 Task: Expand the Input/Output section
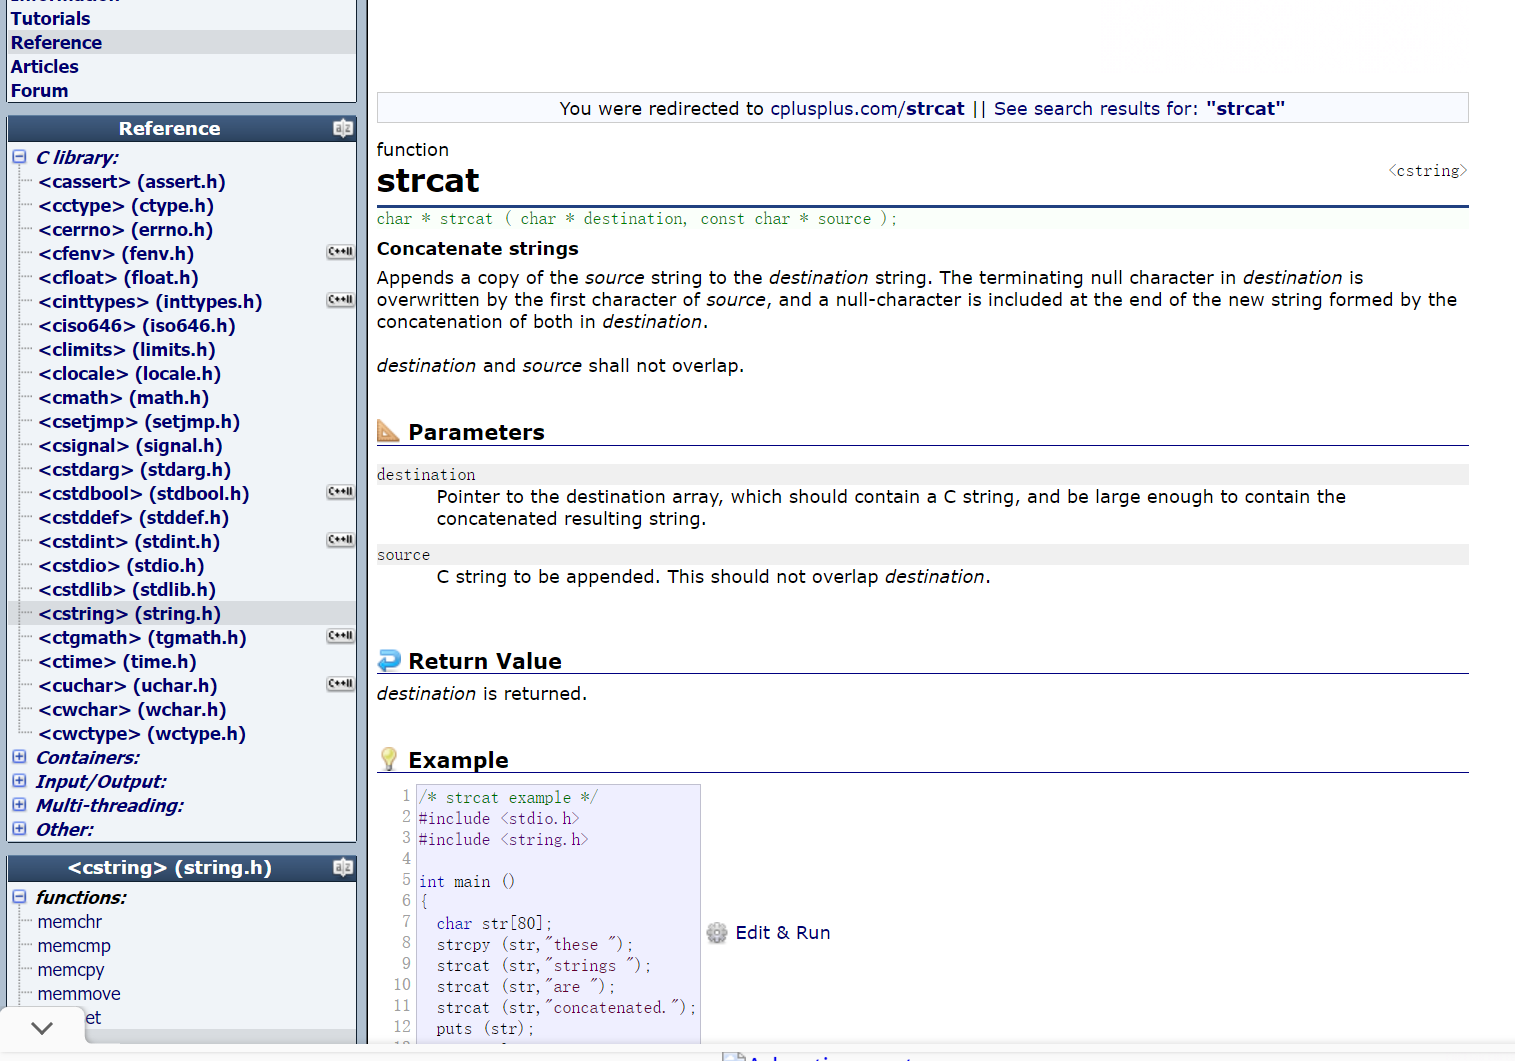pyautogui.click(x=19, y=781)
